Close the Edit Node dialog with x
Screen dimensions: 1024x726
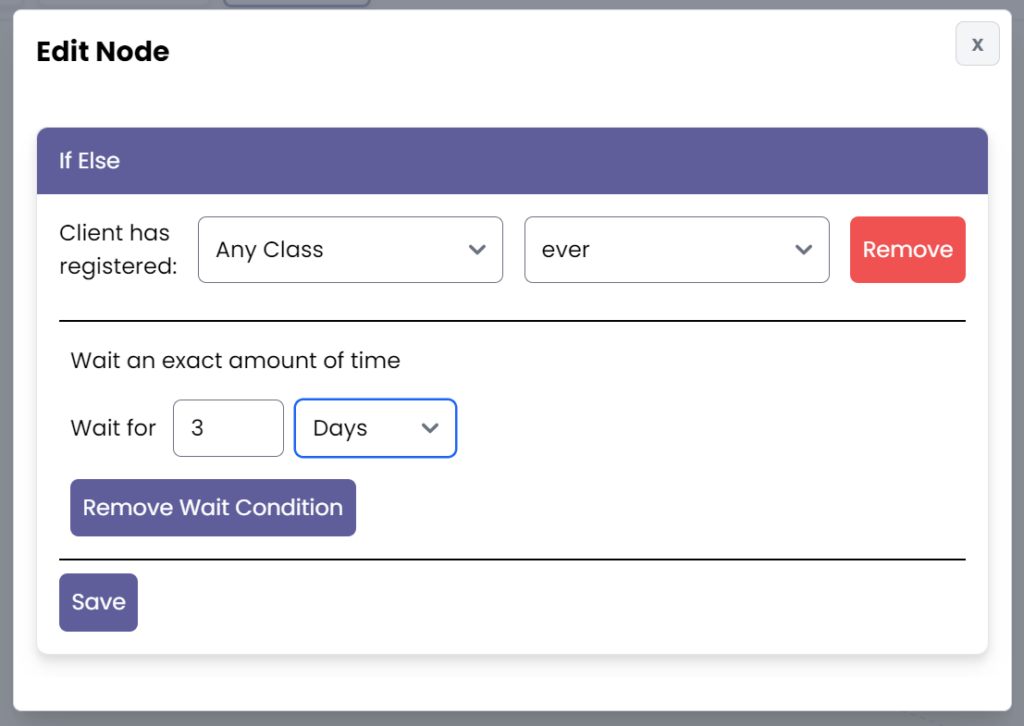pos(977,44)
